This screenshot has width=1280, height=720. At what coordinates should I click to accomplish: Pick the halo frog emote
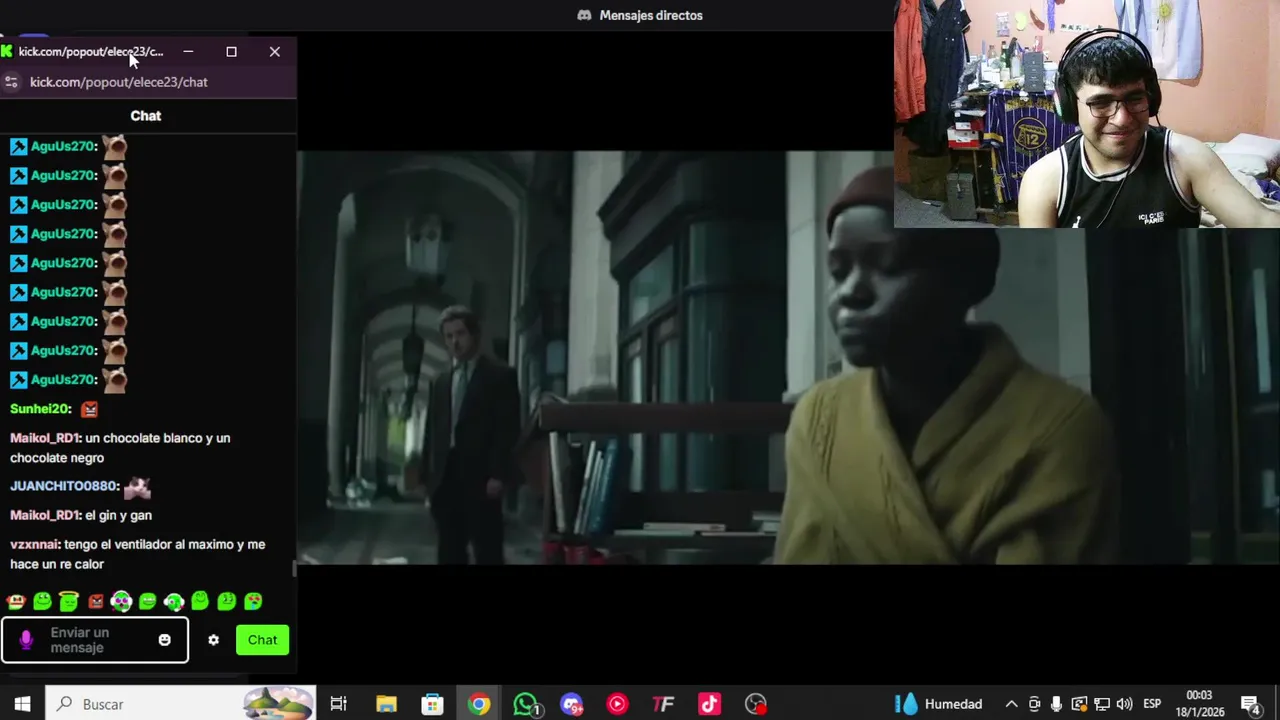click(x=69, y=601)
